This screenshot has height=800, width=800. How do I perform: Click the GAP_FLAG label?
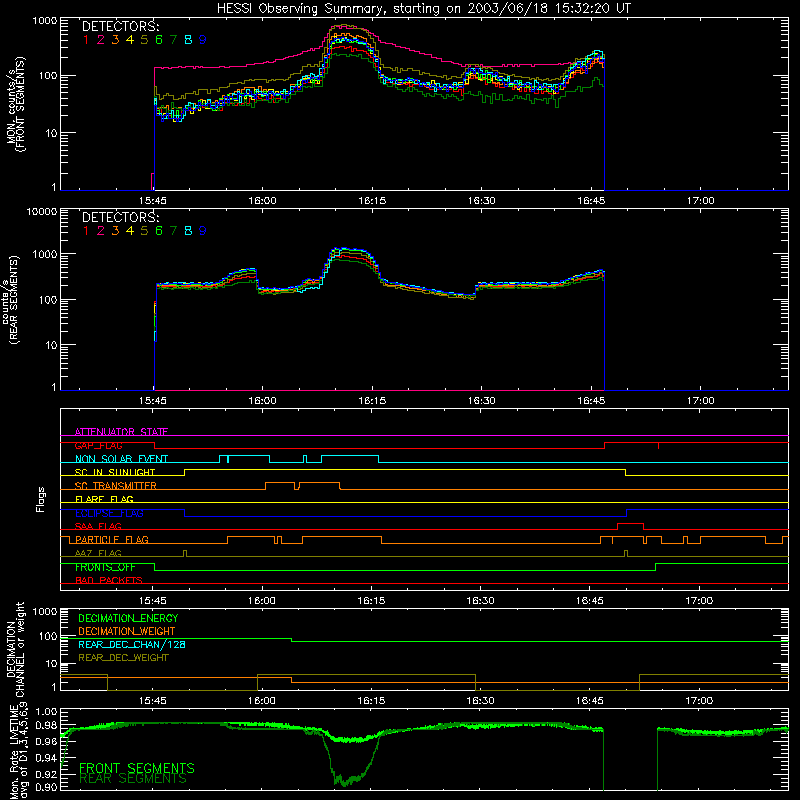[98, 445]
